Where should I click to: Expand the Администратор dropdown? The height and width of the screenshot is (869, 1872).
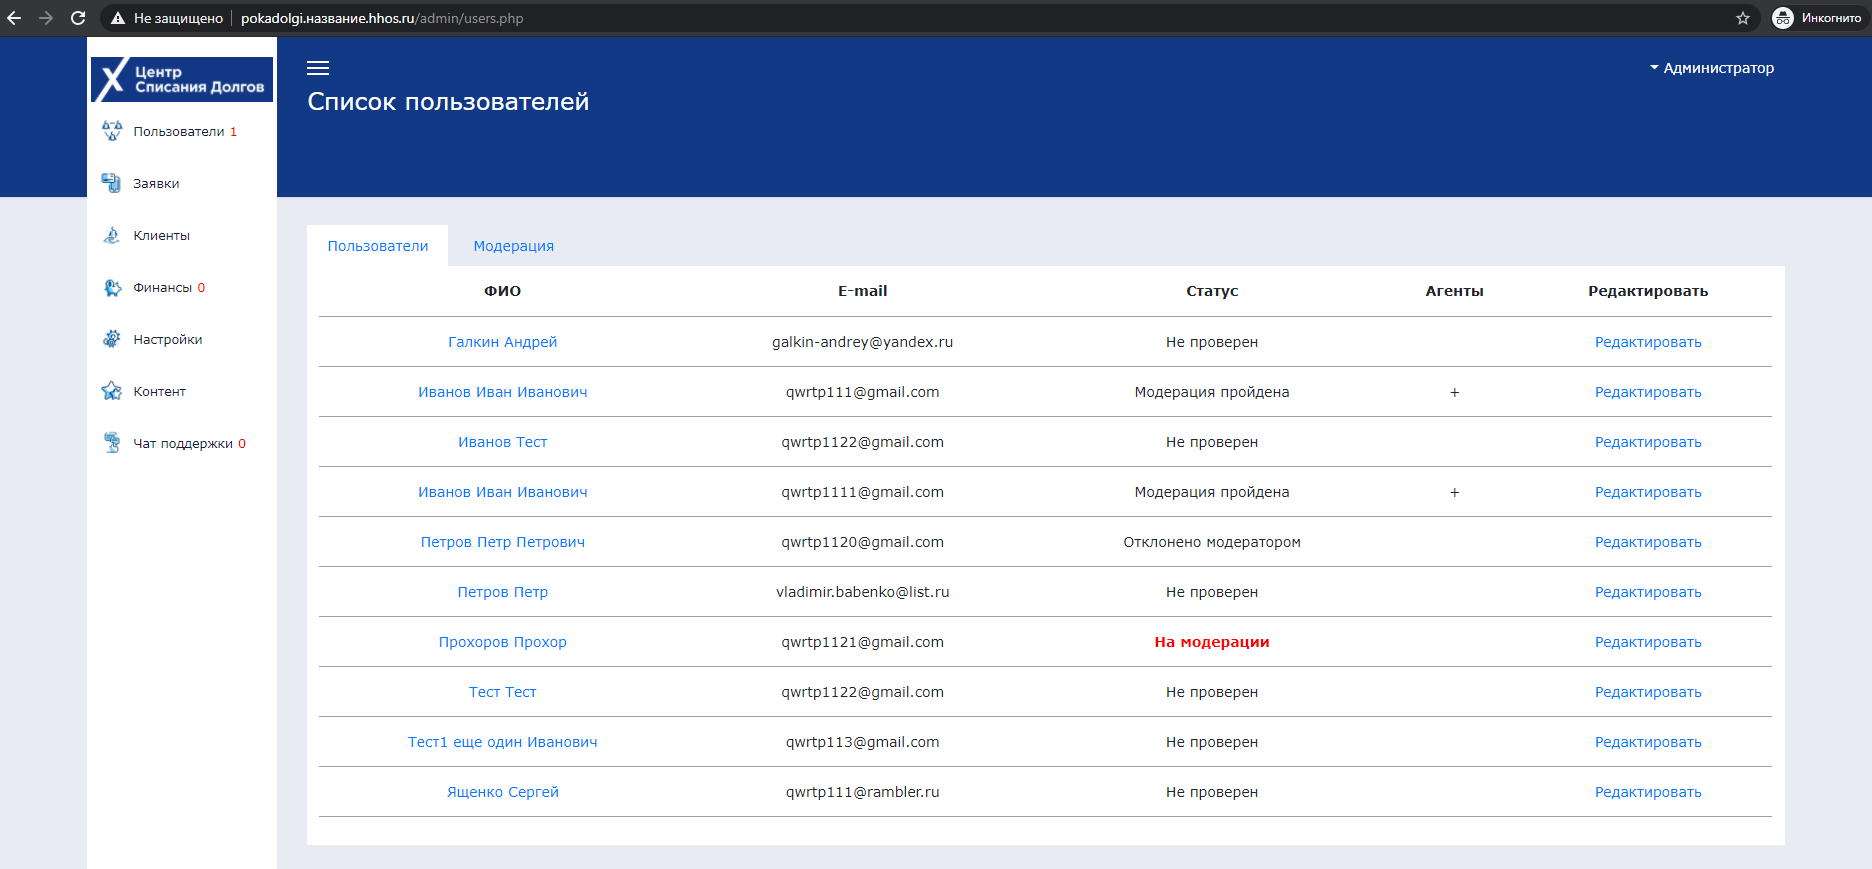coord(1712,68)
